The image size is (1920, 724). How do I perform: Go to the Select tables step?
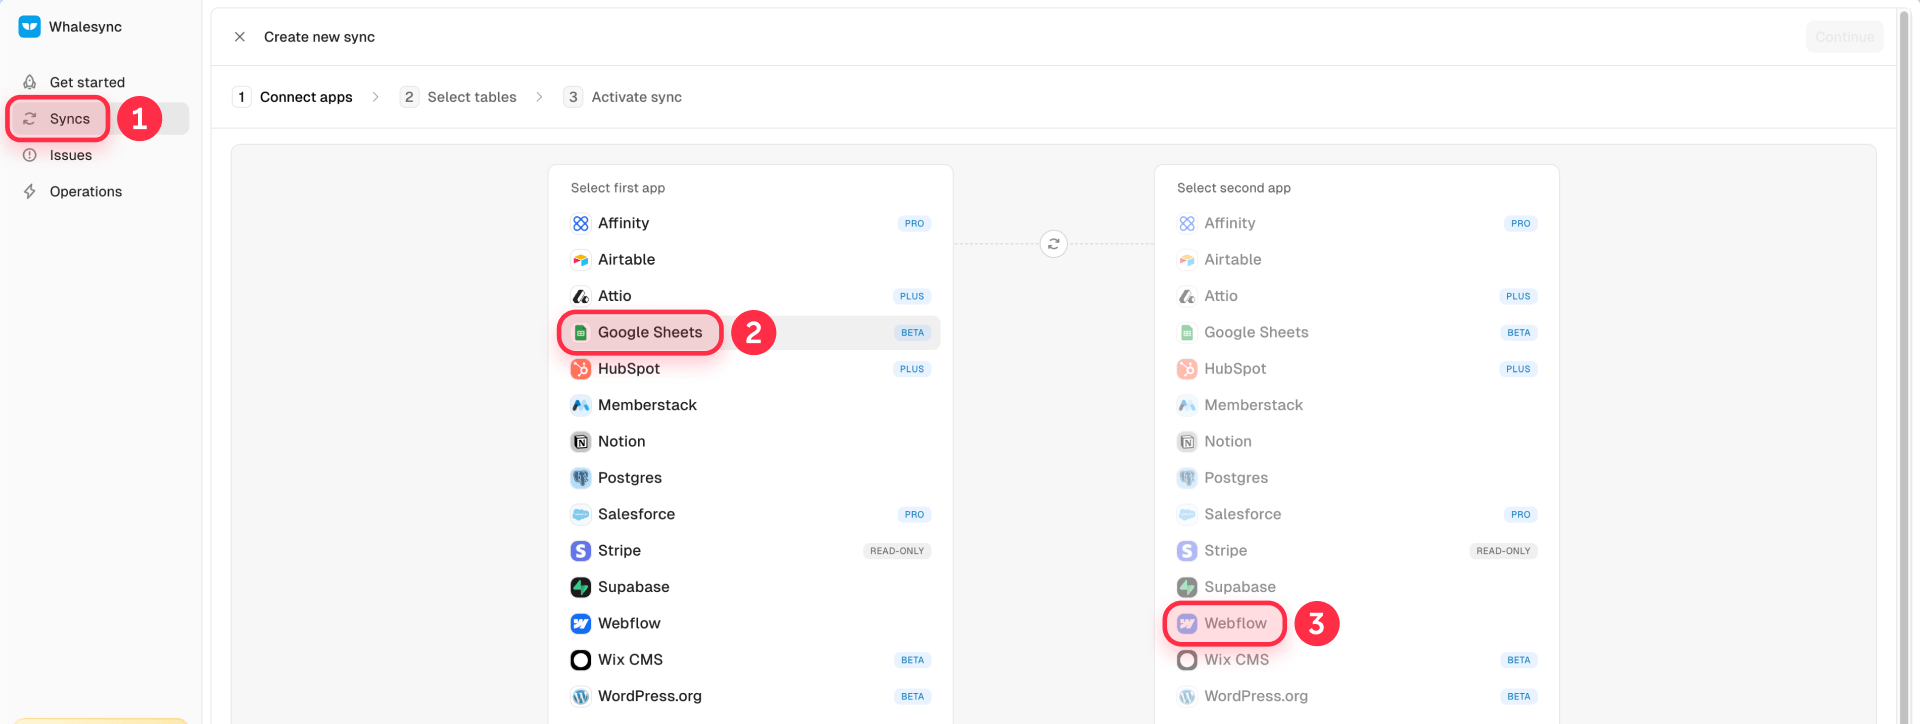click(x=459, y=97)
